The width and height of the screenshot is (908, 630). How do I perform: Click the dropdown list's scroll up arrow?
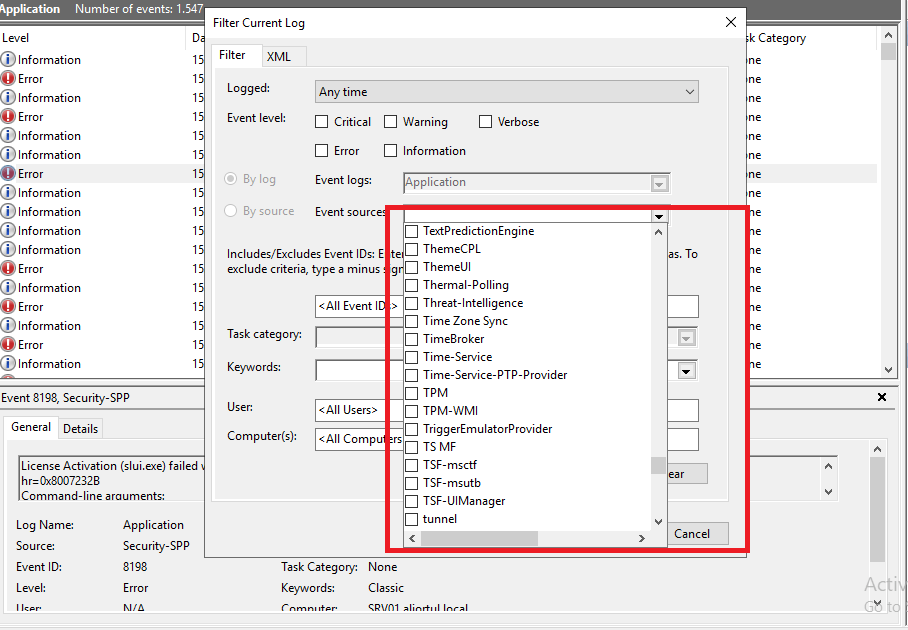point(658,232)
